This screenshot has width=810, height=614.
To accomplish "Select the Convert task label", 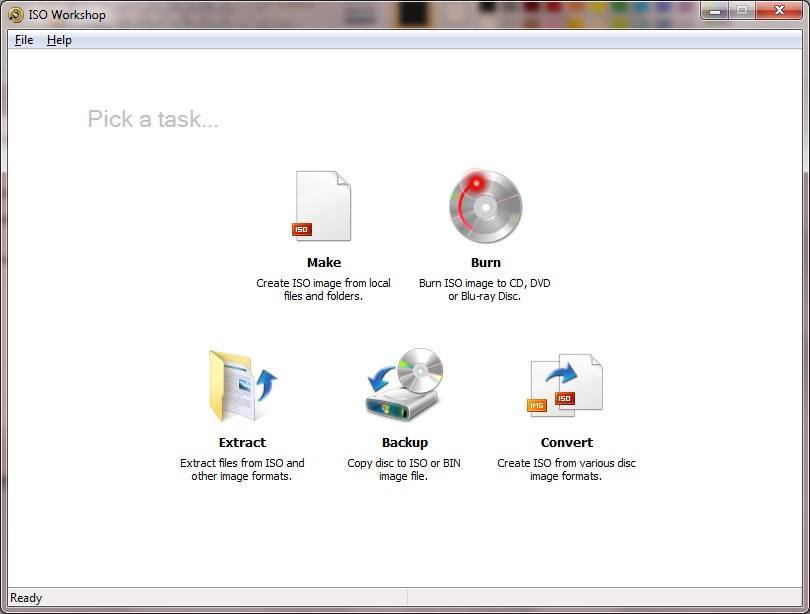I will (566, 442).
